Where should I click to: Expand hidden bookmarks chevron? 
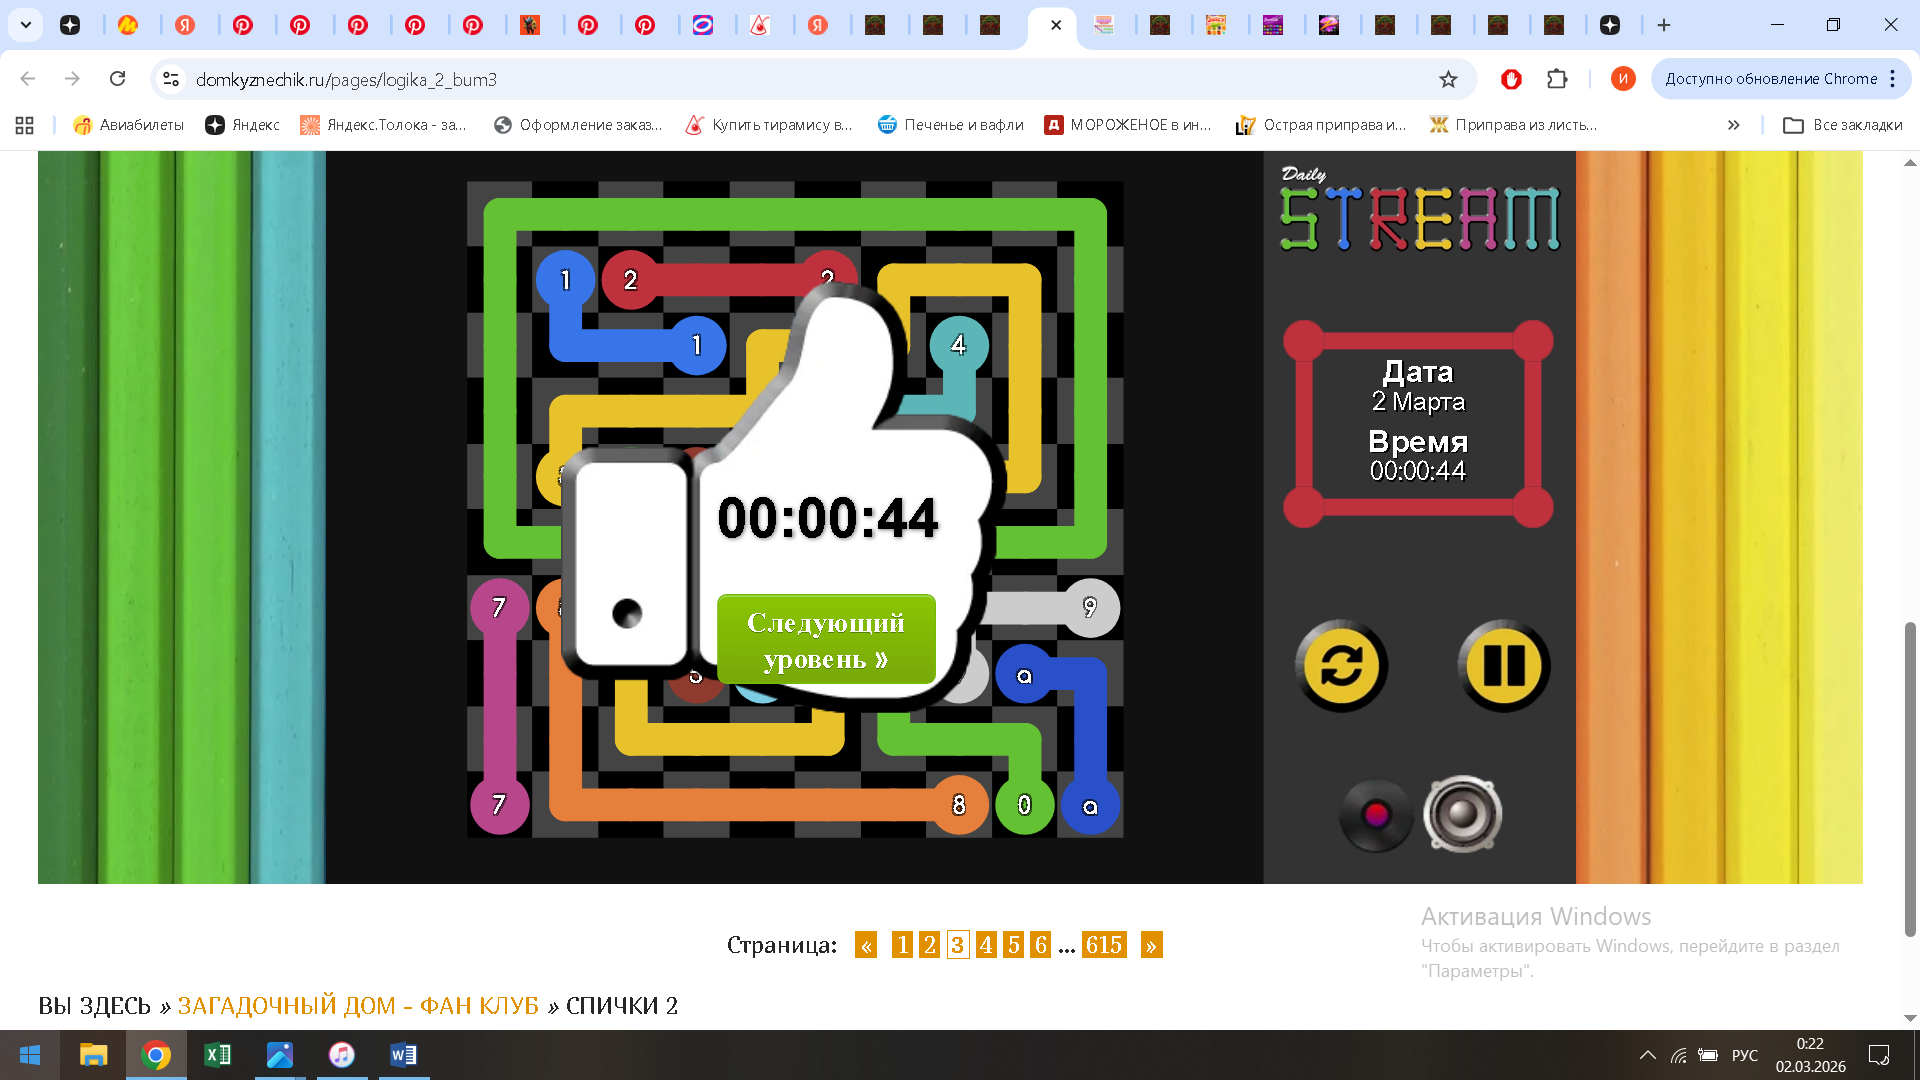click(x=1733, y=125)
